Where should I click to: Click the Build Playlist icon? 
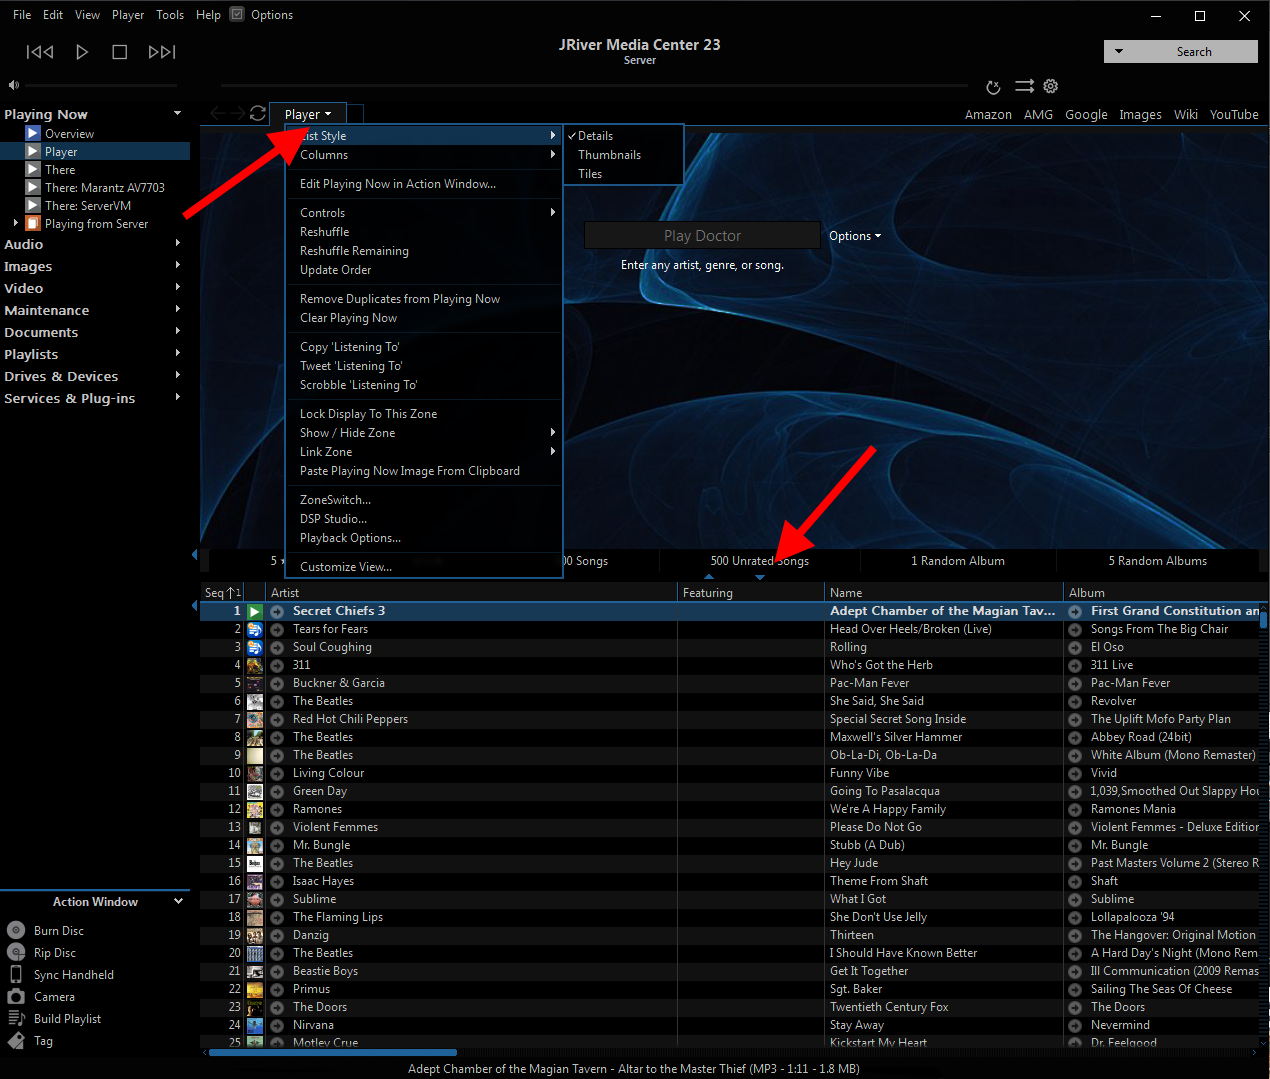(16, 1019)
